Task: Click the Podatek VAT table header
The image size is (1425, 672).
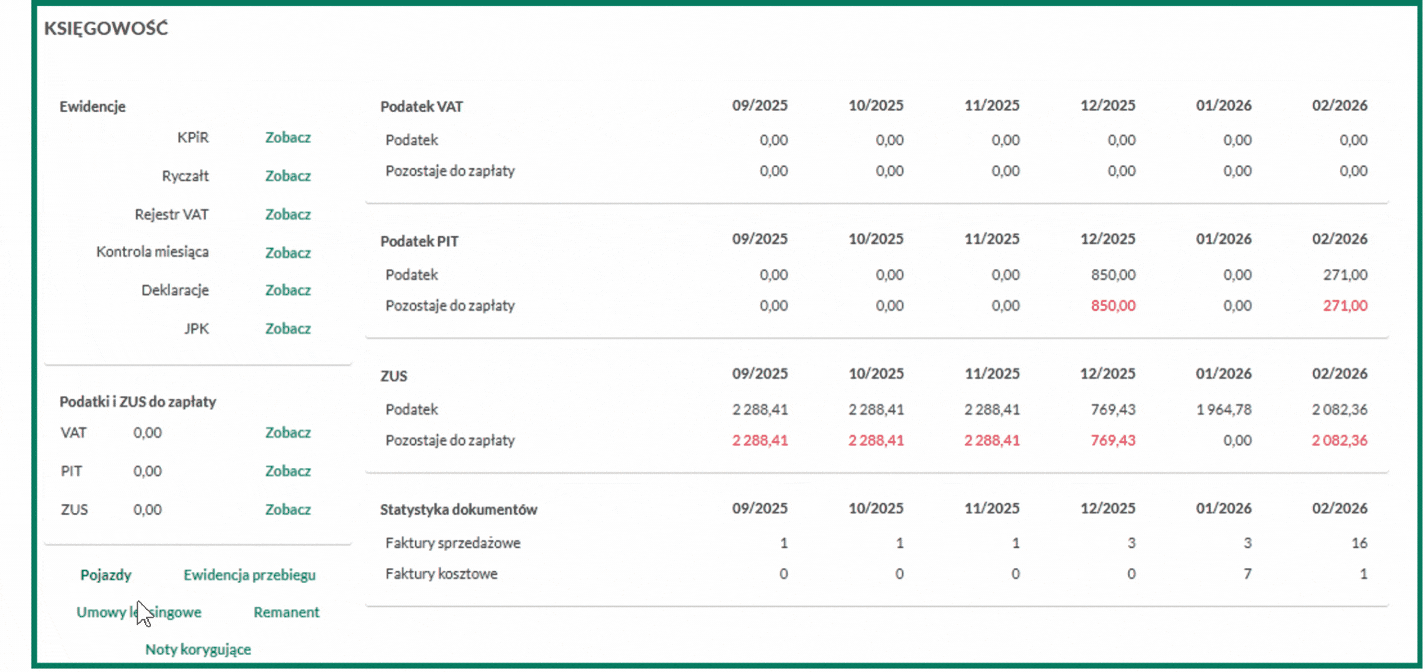Action: [422, 106]
